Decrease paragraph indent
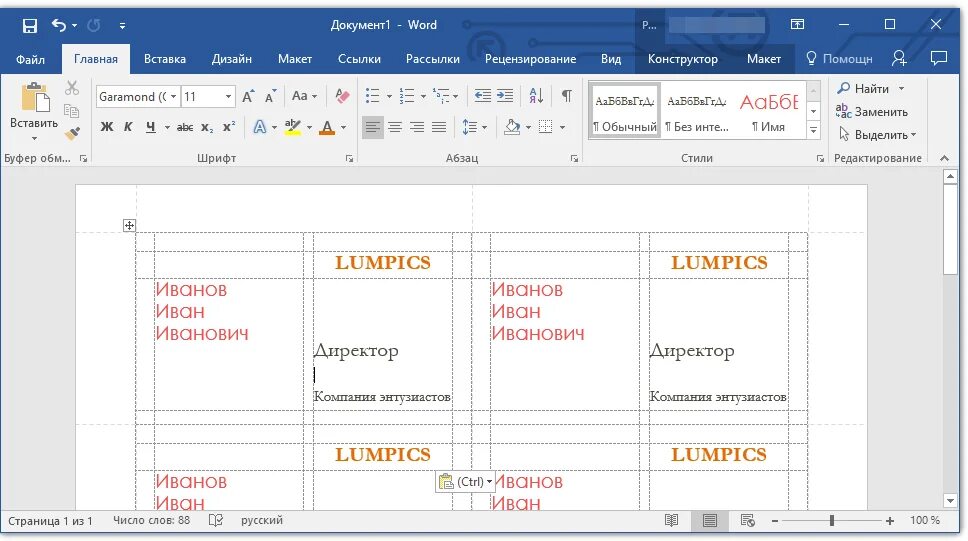The image size is (968, 541). coord(482,96)
